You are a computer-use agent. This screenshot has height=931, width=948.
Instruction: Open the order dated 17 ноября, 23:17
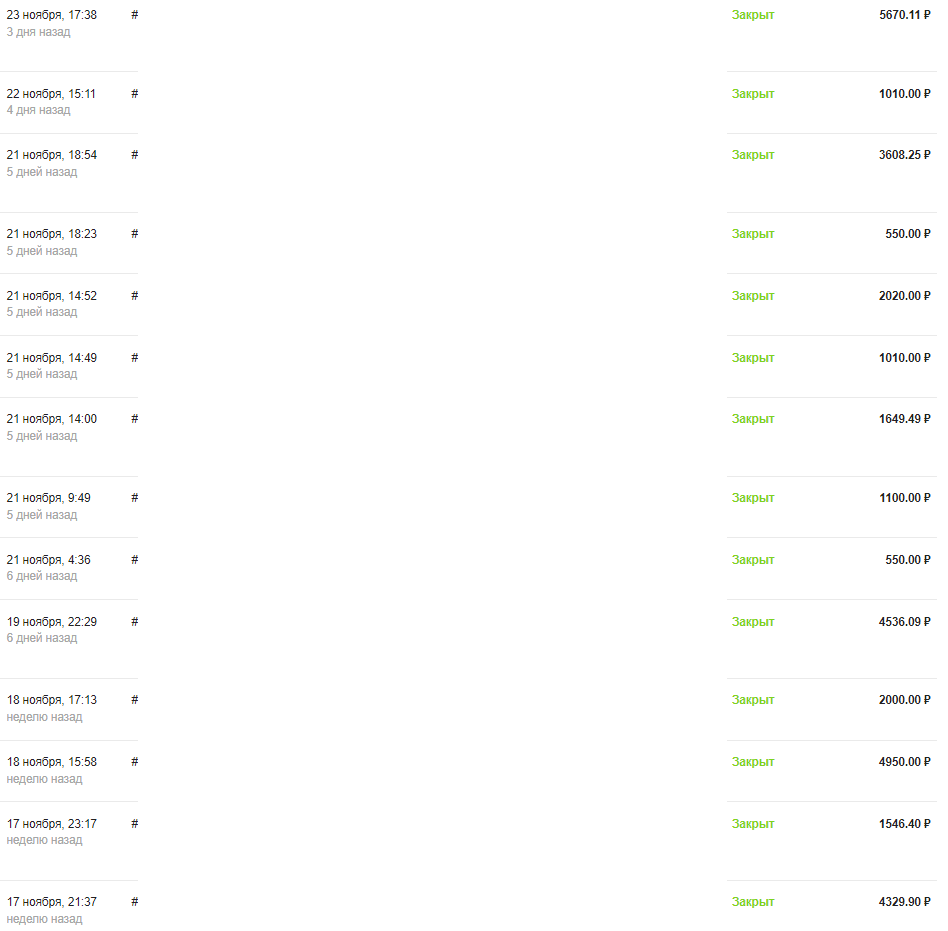51,824
